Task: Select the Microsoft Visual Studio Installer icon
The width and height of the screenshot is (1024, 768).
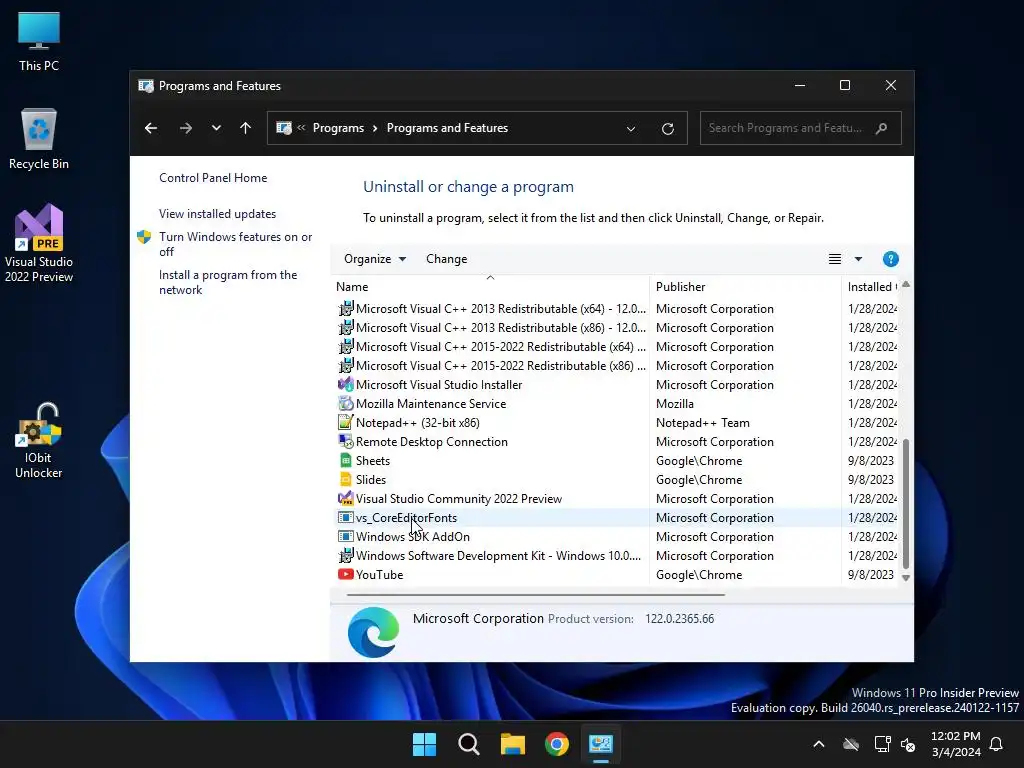Action: click(345, 385)
